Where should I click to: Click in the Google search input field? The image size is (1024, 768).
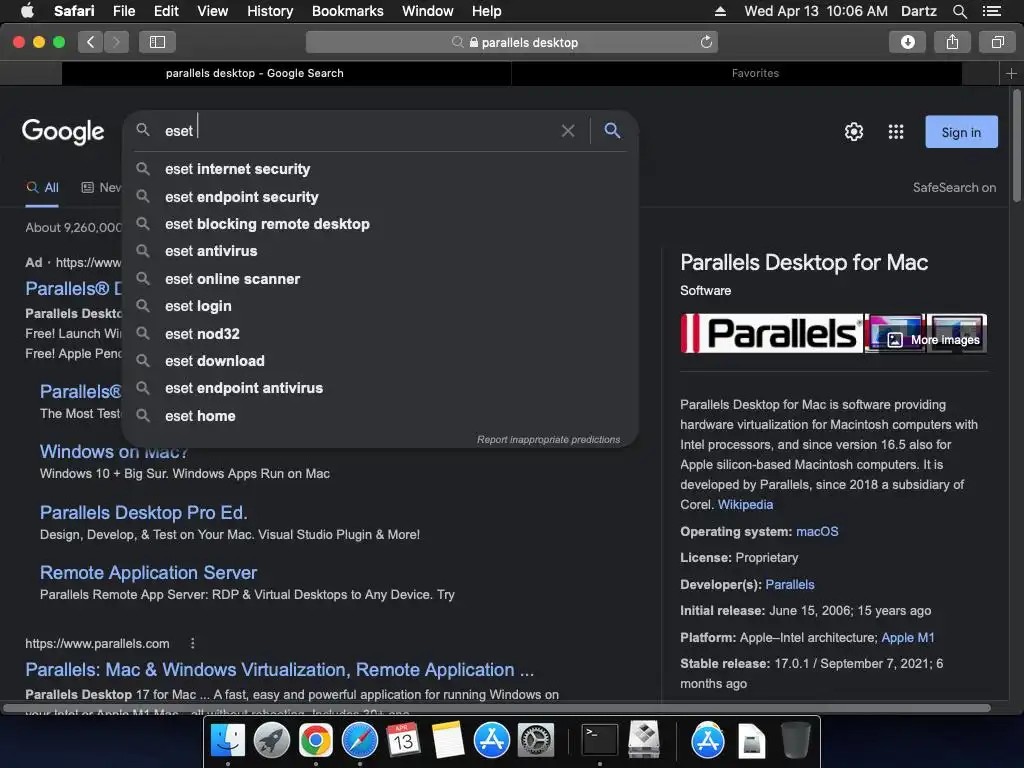359,131
